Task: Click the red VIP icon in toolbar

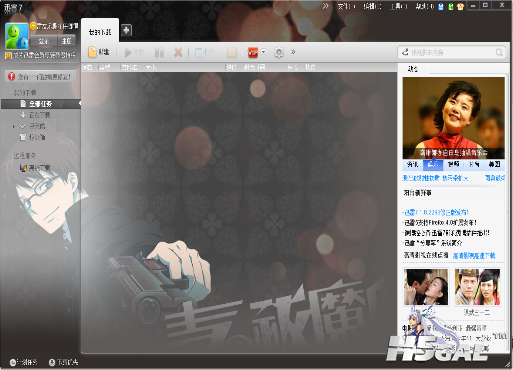Action: tap(253, 52)
